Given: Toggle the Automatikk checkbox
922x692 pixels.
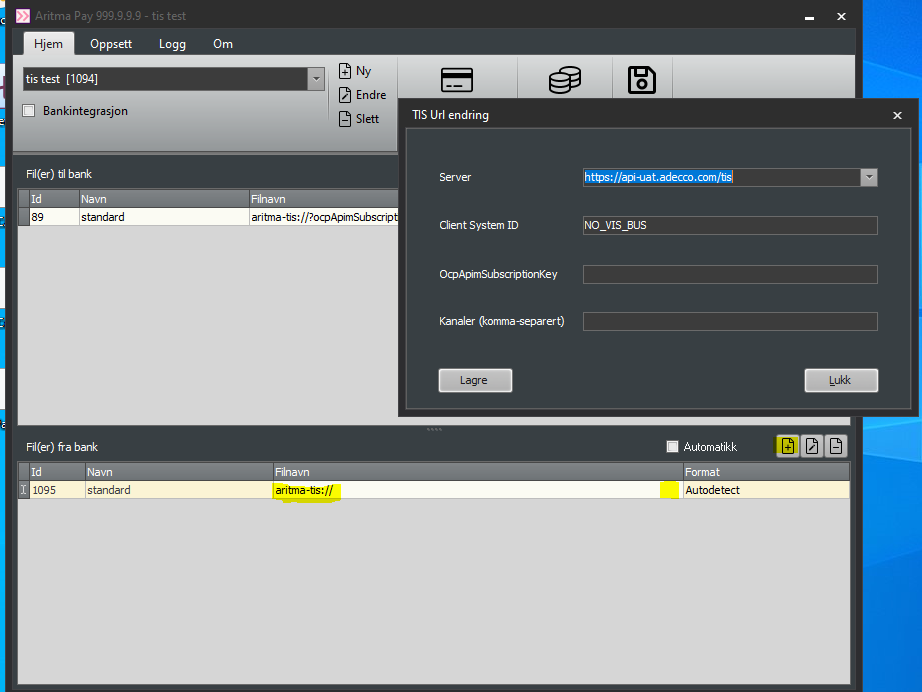Looking at the screenshot, I should [x=673, y=447].
